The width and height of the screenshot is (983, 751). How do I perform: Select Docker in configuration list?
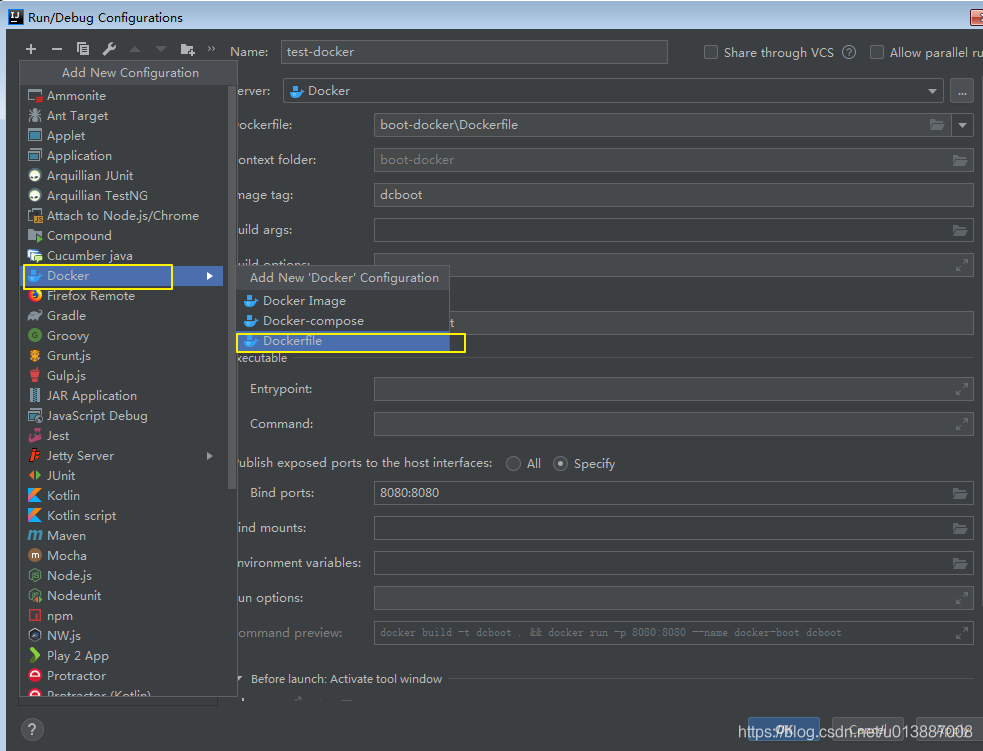[x=123, y=276]
